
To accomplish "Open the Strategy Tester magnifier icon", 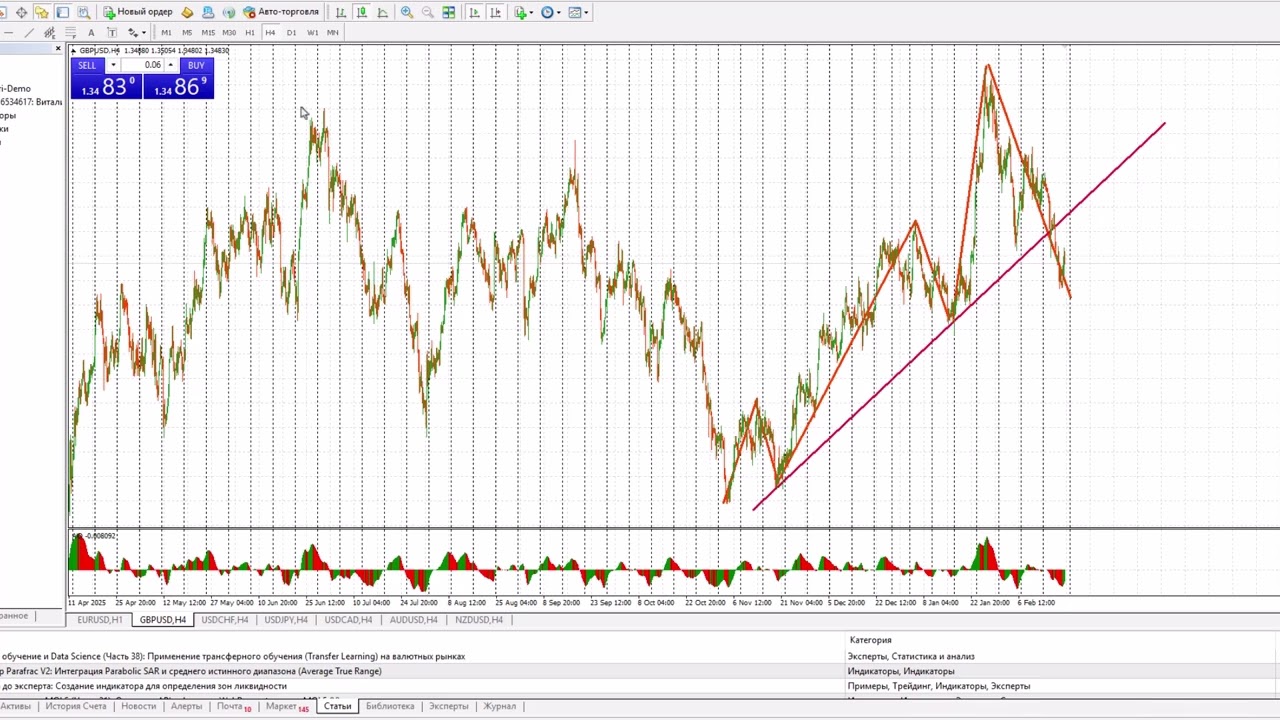I will (83, 12).
